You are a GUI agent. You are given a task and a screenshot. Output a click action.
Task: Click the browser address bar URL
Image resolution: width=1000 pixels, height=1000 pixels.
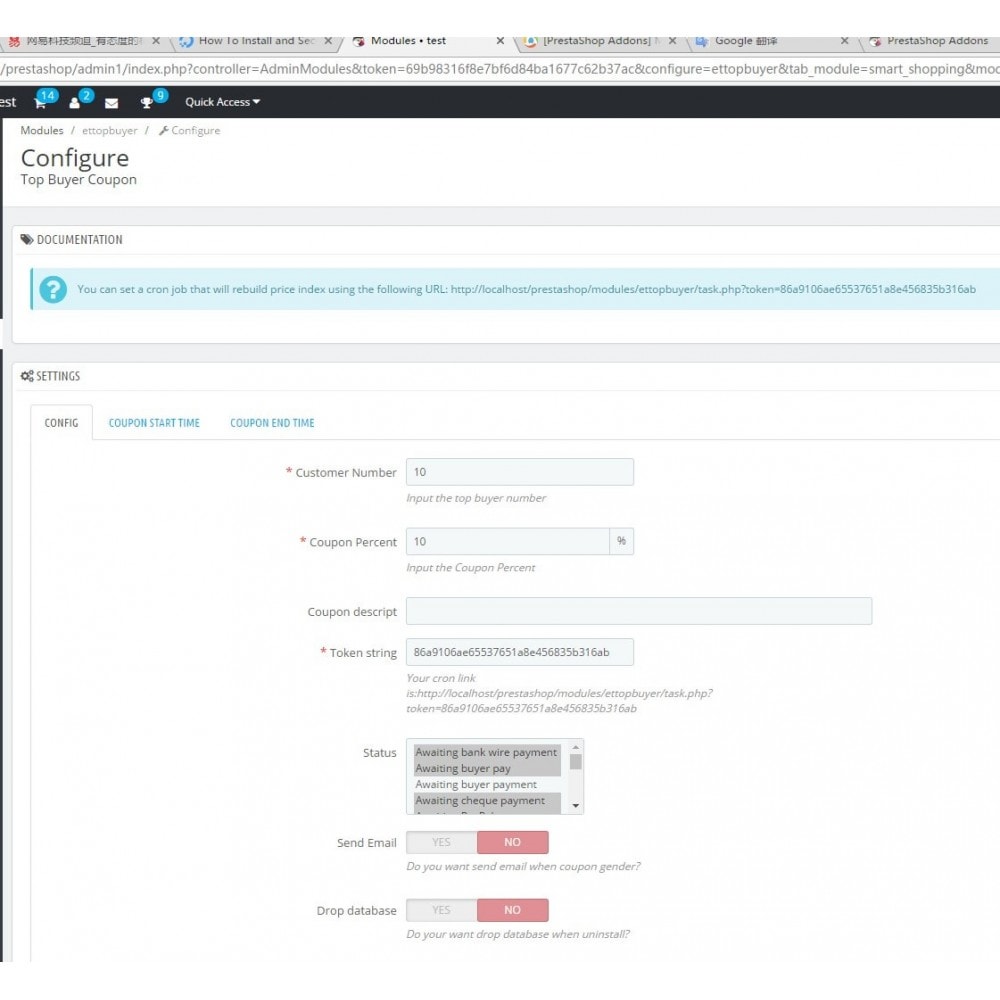[500, 69]
